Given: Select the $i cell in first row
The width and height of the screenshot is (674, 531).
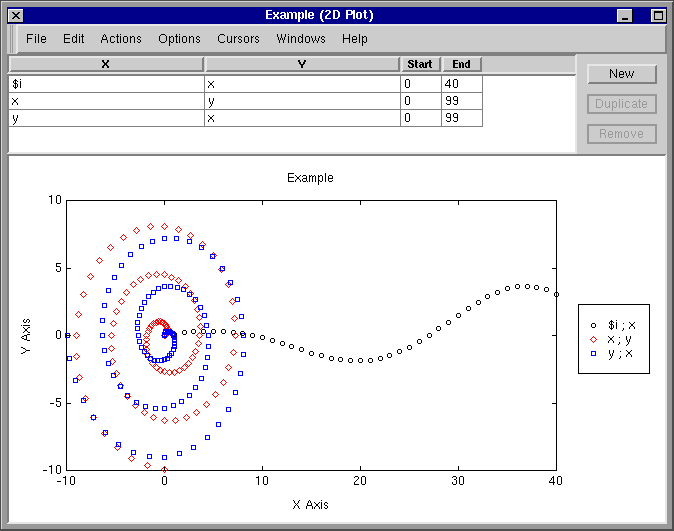Looking at the screenshot, I should click(x=106, y=85).
